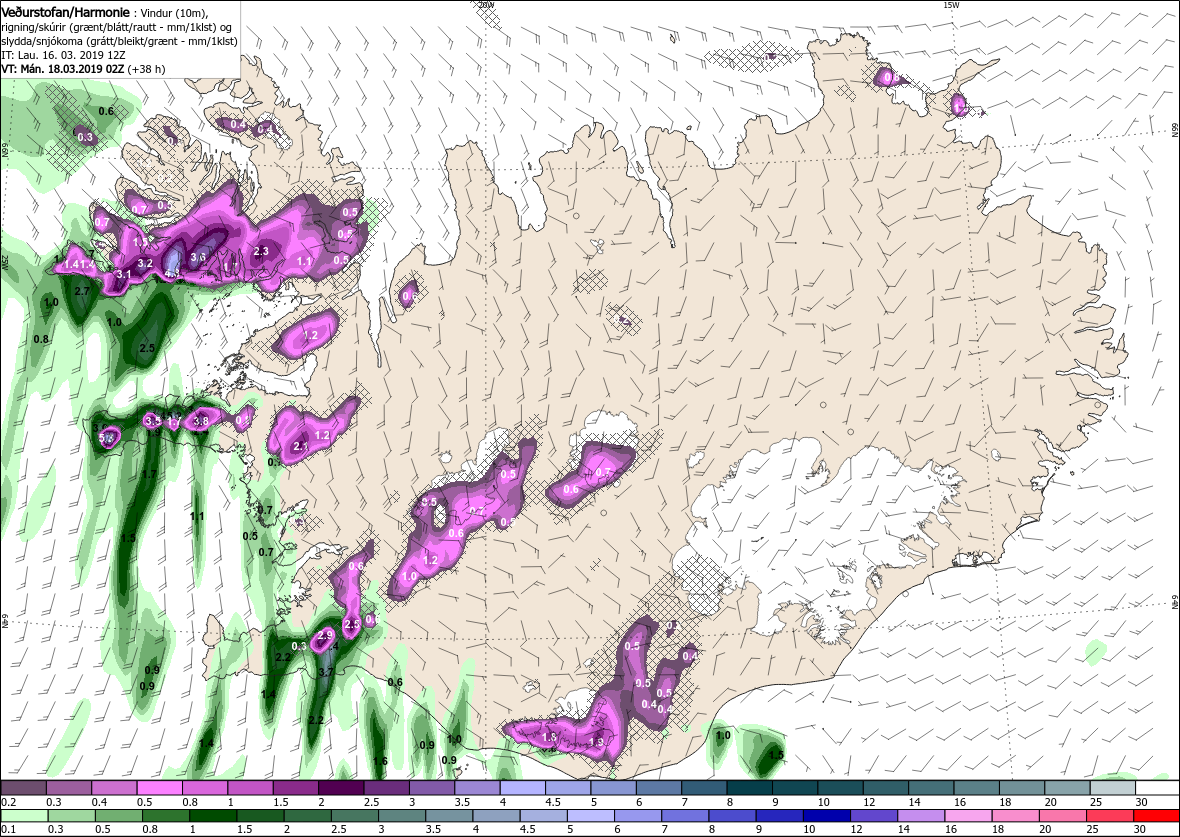Click the dark teal snow swatch labeled 8
The image size is (1180, 837).
(750, 788)
